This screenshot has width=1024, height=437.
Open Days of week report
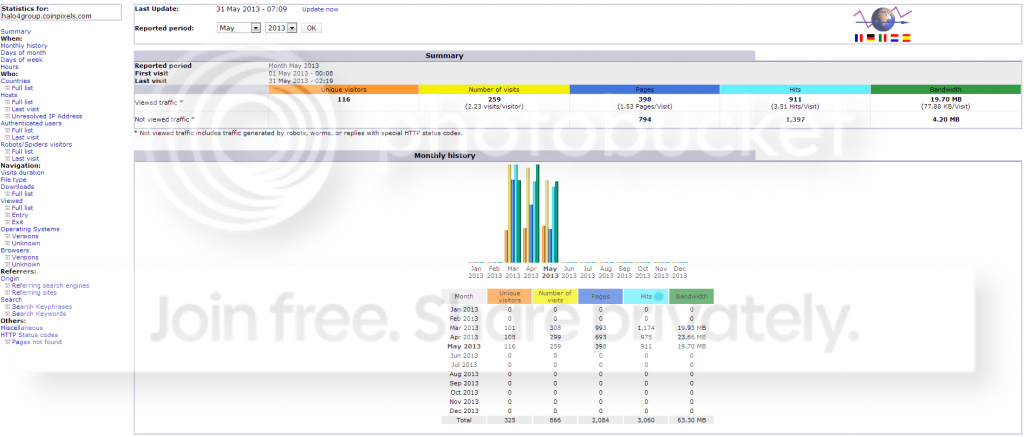click(x=22, y=59)
